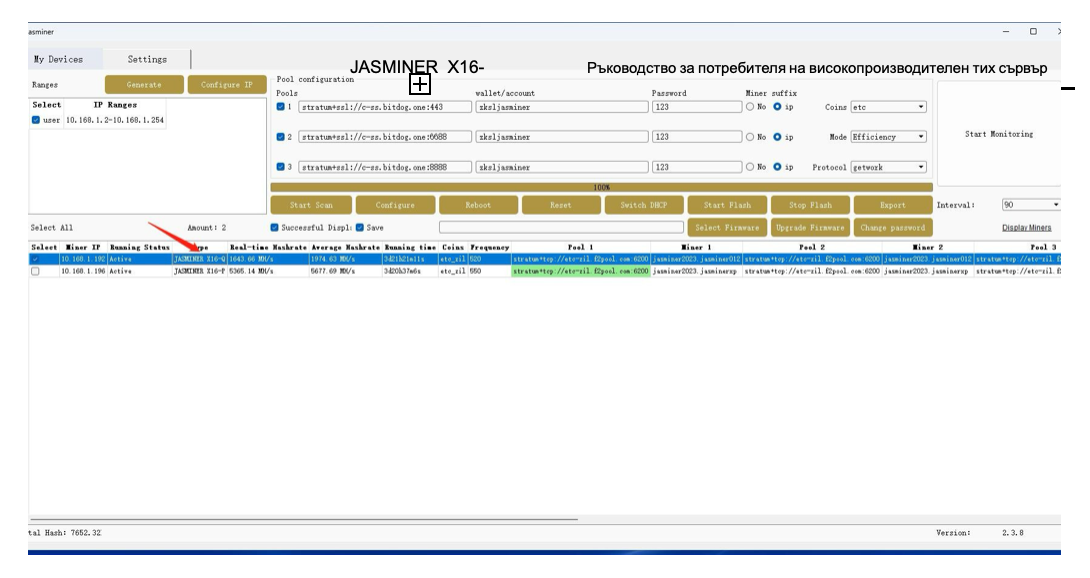Toggle the pool 2 checkbox
The height and width of the screenshot is (578, 1090).
tap(281, 137)
